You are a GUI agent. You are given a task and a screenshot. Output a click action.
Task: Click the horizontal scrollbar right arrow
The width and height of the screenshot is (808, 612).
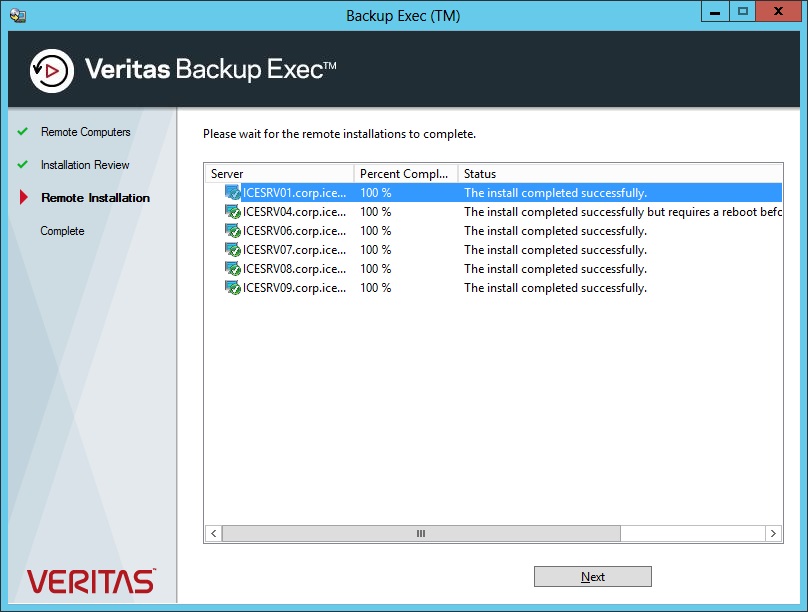(x=773, y=533)
